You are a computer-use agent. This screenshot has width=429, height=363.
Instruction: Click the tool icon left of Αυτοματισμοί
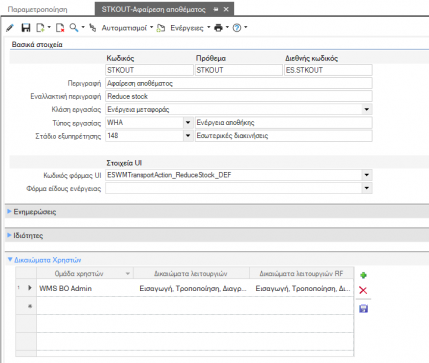click(x=93, y=28)
